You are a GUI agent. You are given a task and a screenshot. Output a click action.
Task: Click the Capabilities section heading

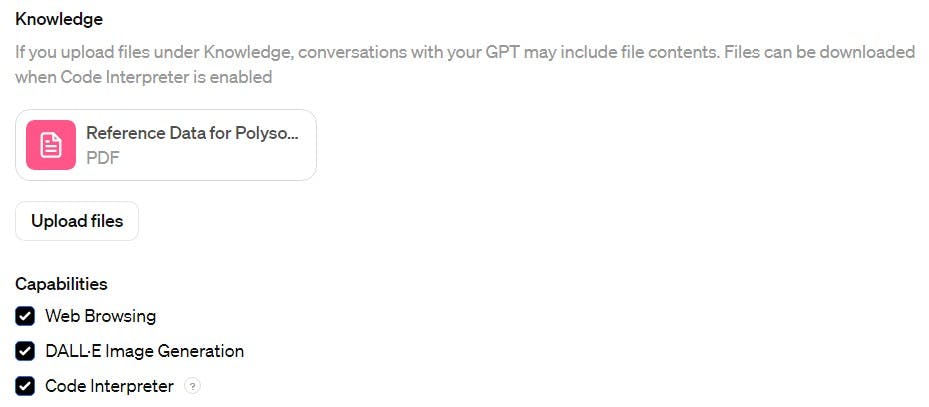coord(62,284)
